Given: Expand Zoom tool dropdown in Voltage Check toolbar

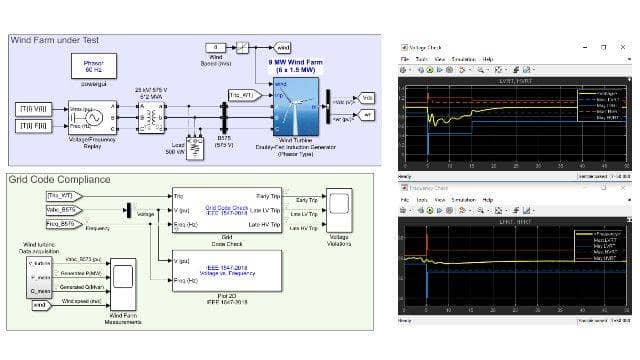Looking at the screenshot, I should 488,70.
